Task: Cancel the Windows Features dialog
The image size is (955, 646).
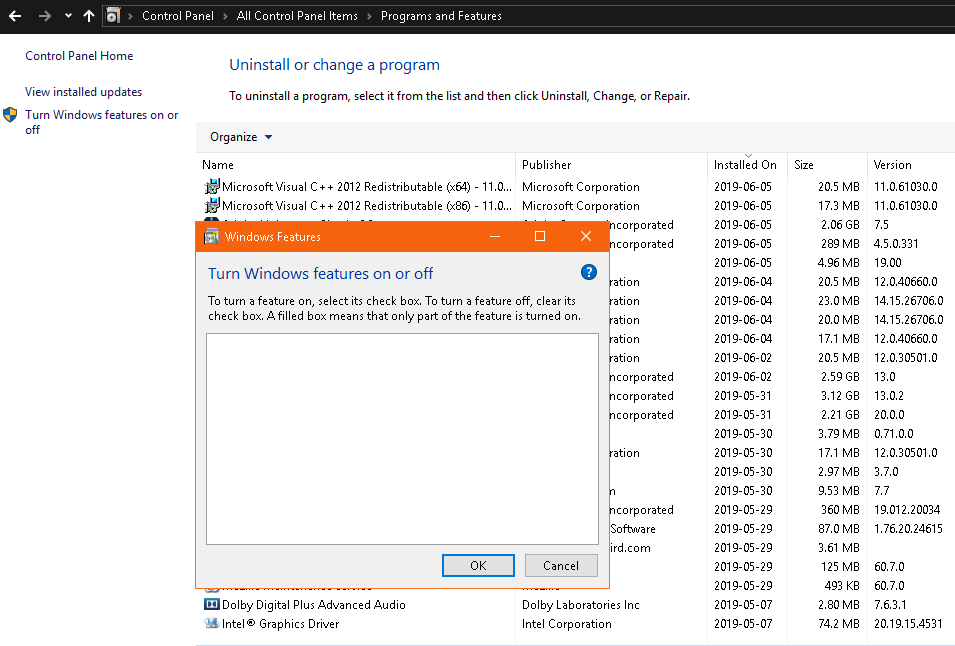Action: (561, 566)
